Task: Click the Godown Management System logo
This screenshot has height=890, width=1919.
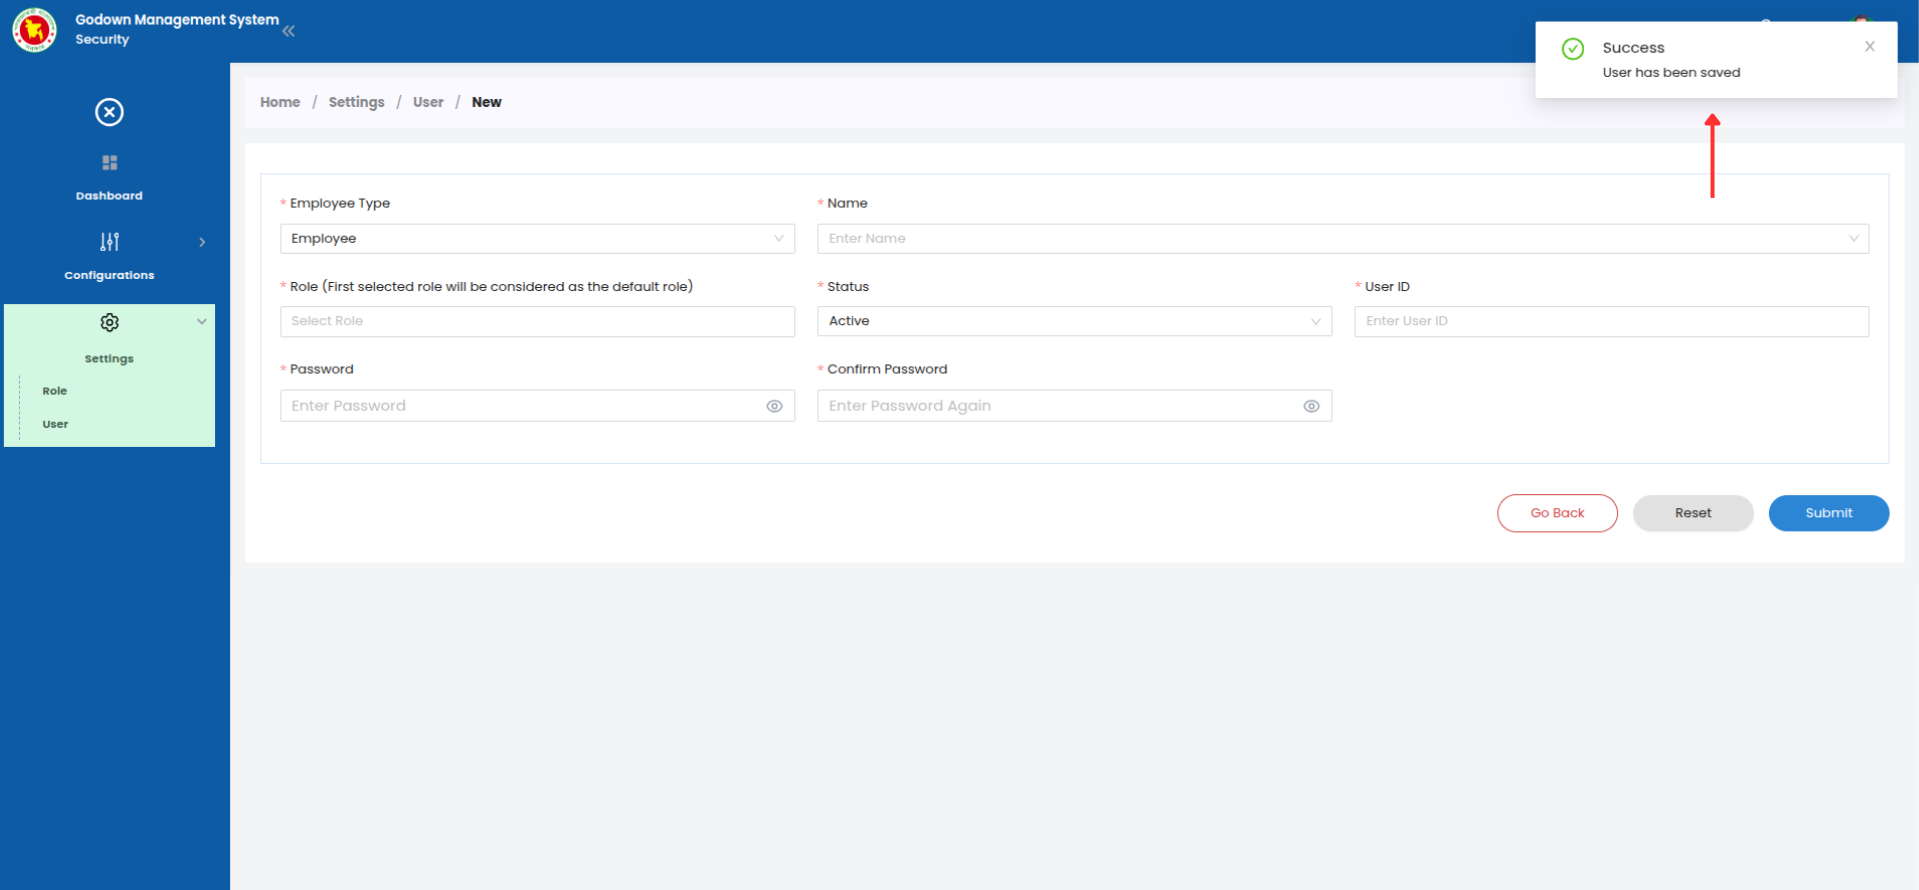Action: pyautogui.click(x=34, y=30)
